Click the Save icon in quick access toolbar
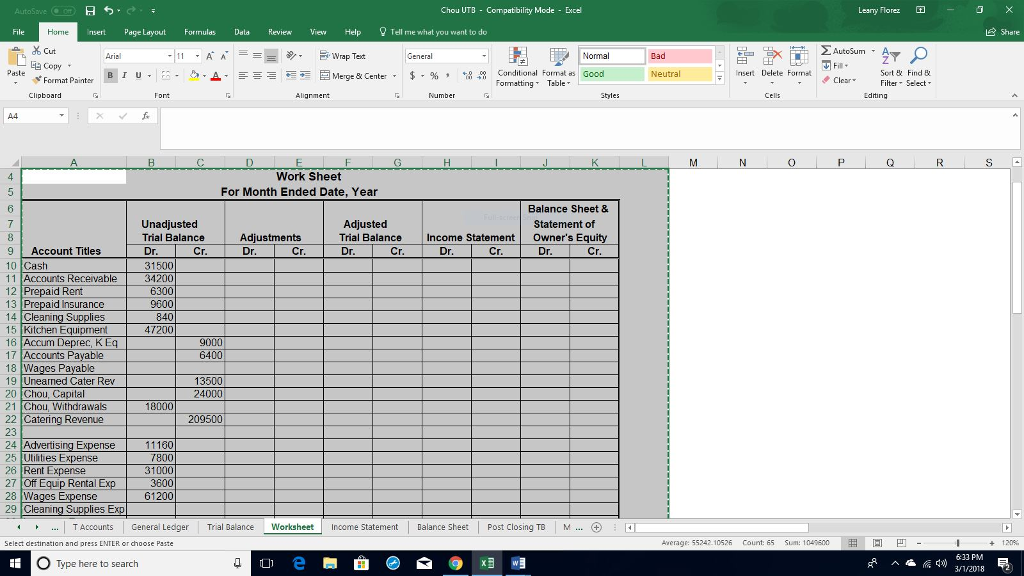Viewport: 1024px width, 576px height. (x=90, y=11)
